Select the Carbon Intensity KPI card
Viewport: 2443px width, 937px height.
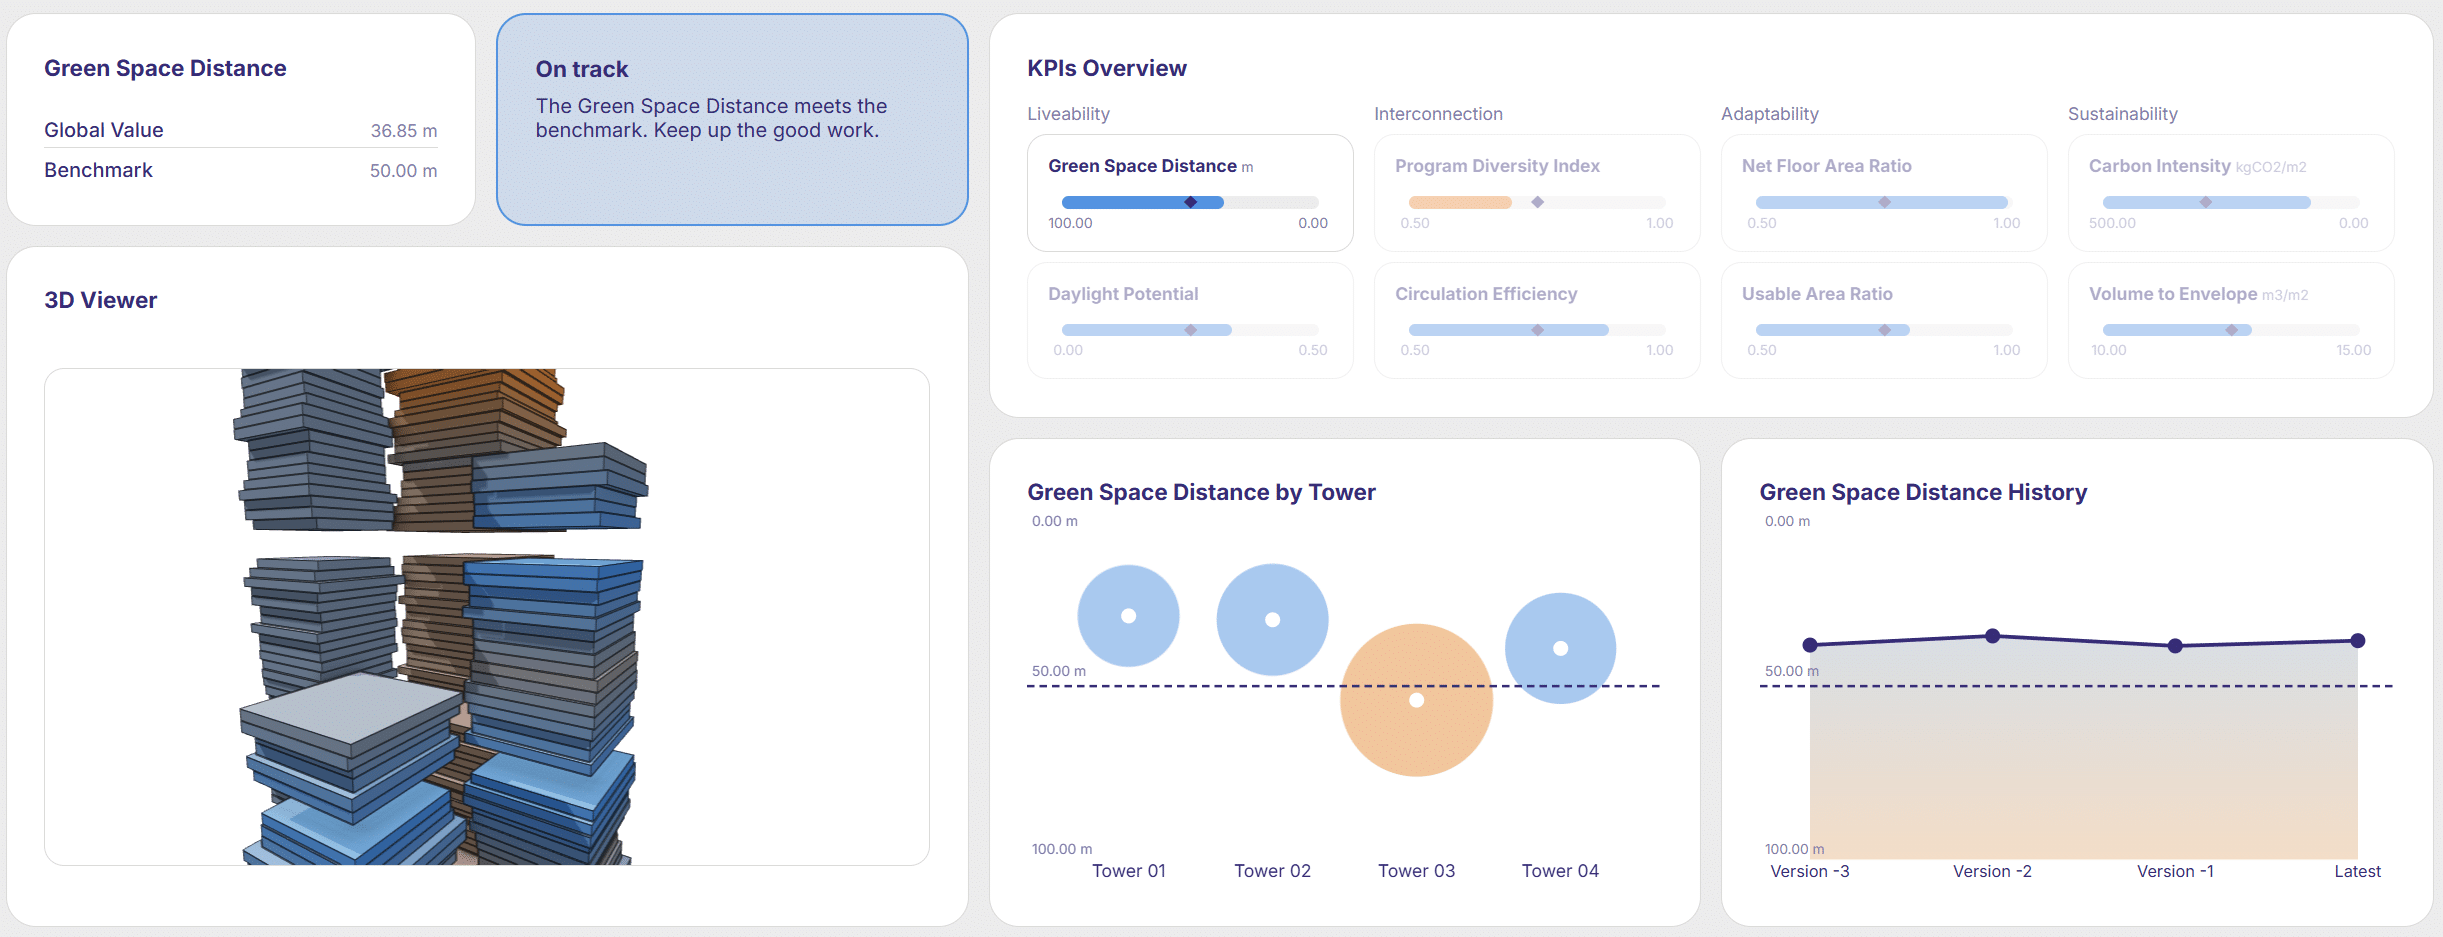(x=2230, y=192)
